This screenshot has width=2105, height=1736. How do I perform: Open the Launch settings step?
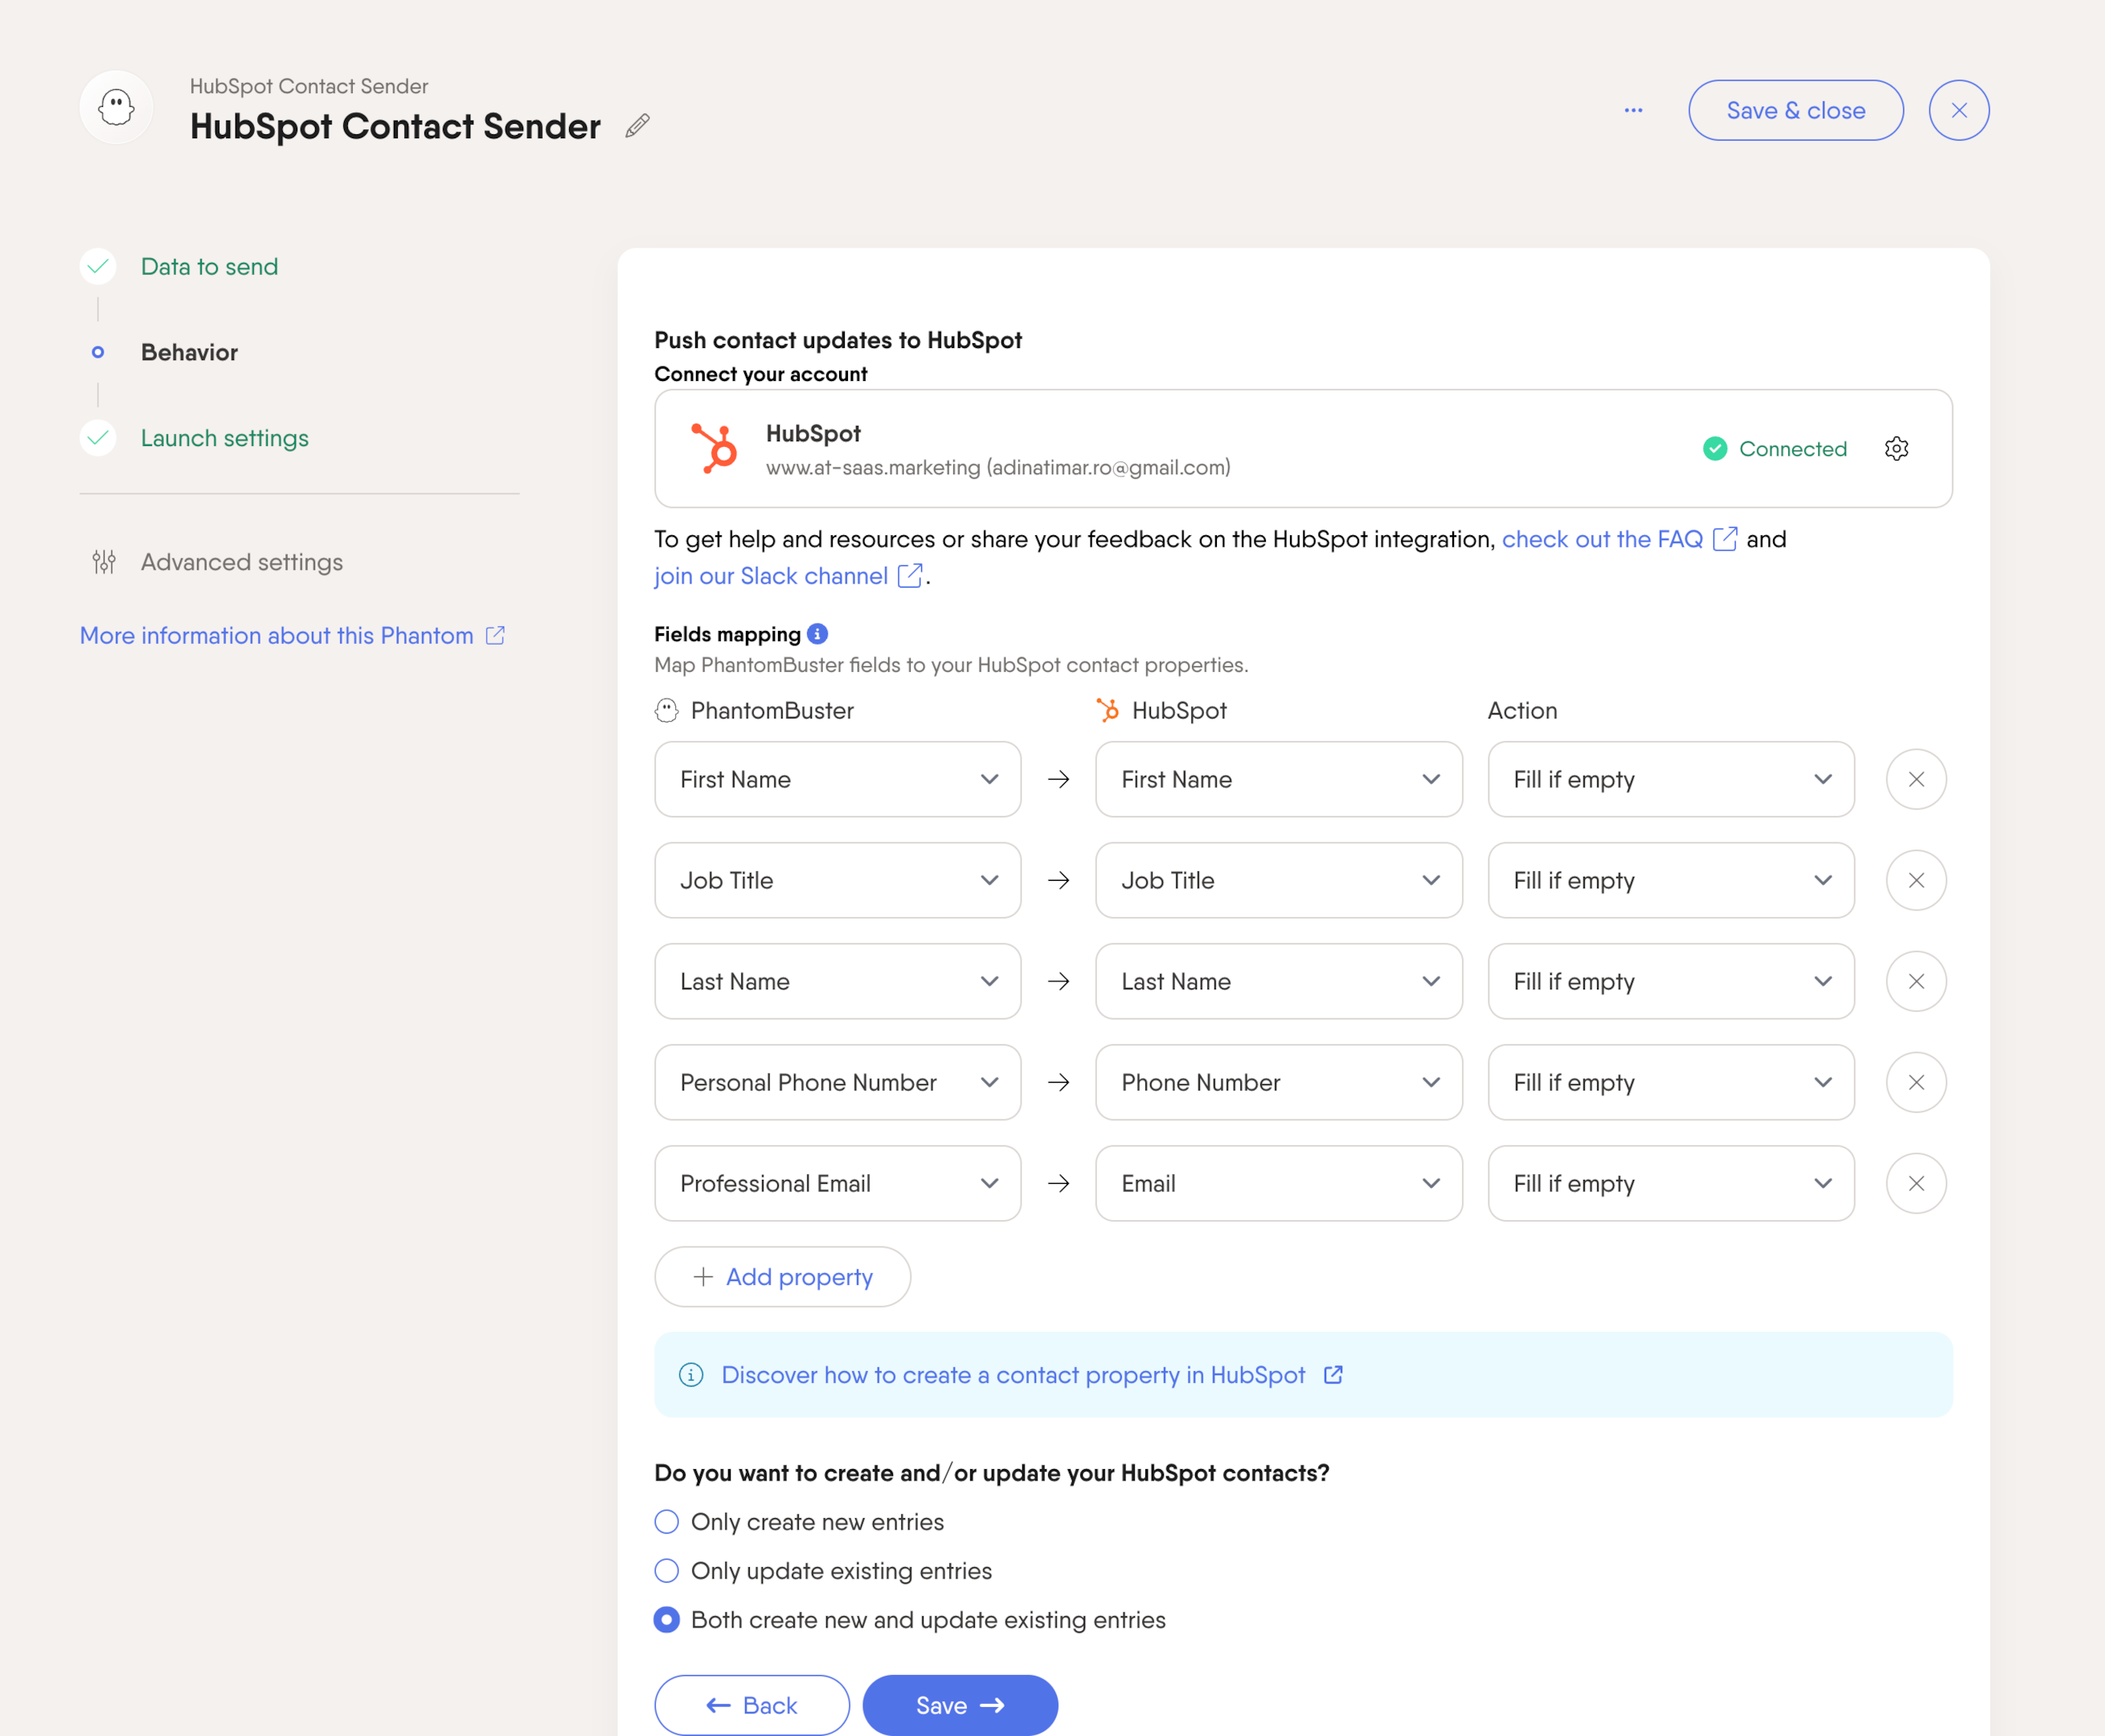[224, 438]
